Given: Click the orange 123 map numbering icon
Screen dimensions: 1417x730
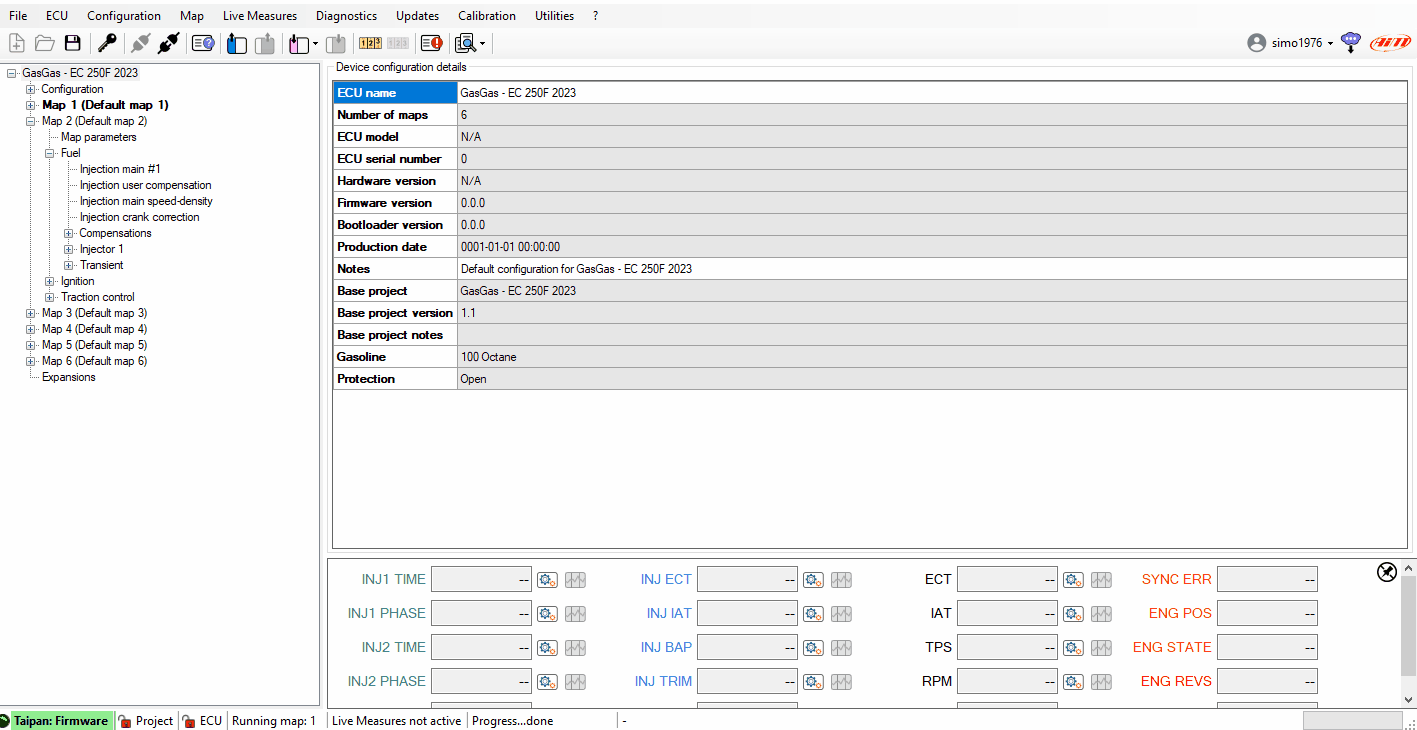Looking at the screenshot, I should coord(370,43).
